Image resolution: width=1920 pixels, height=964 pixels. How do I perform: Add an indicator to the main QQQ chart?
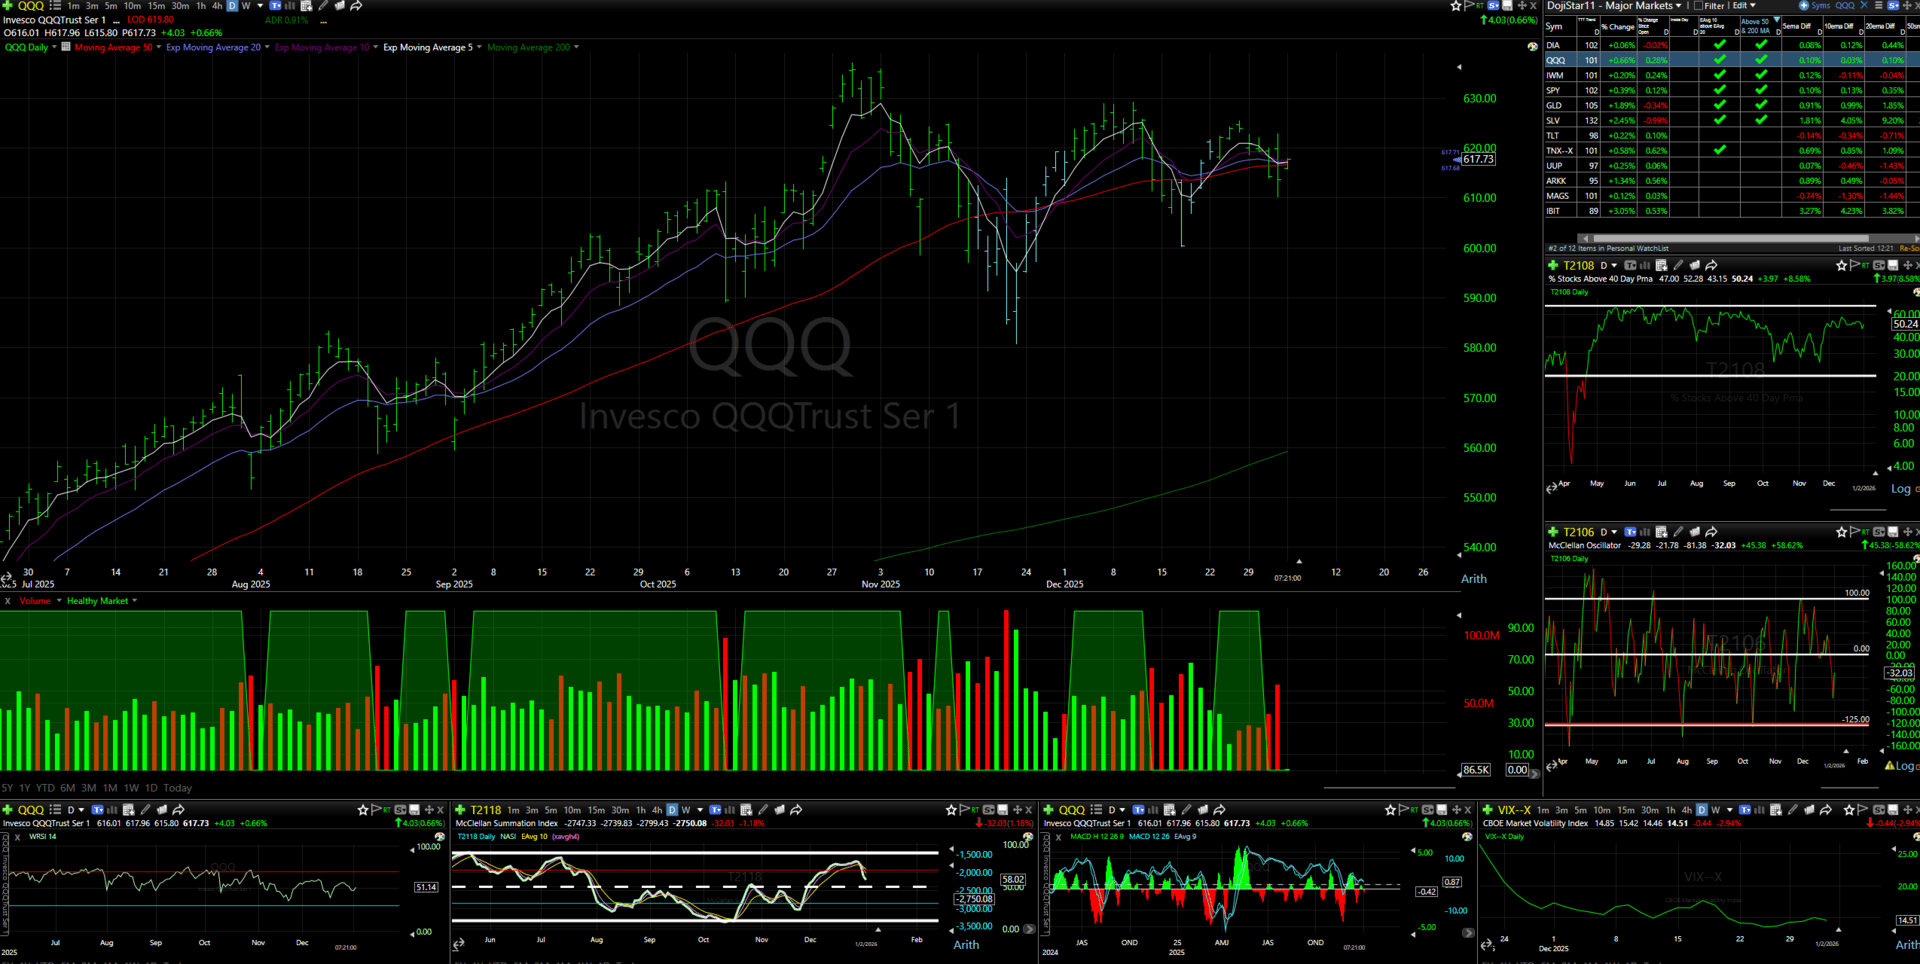point(307,6)
